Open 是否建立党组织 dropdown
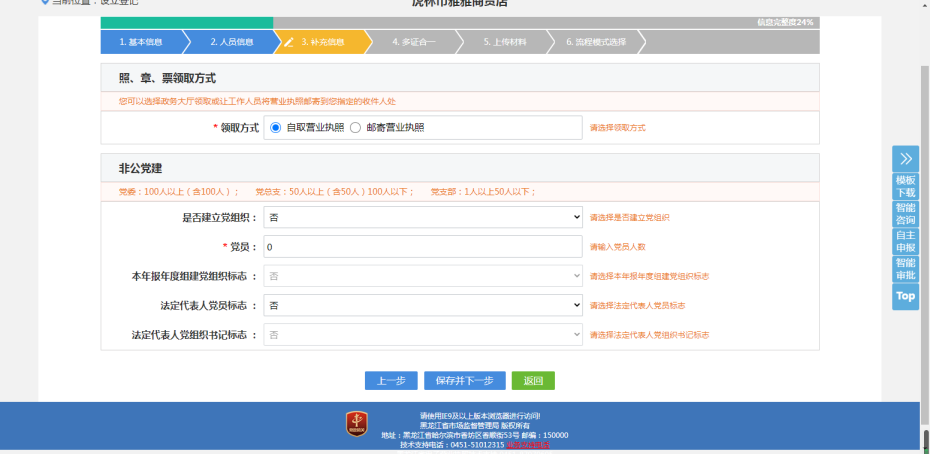Image resolution: width=930 pixels, height=455 pixels. pyautogui.click(x=423, y=218)
